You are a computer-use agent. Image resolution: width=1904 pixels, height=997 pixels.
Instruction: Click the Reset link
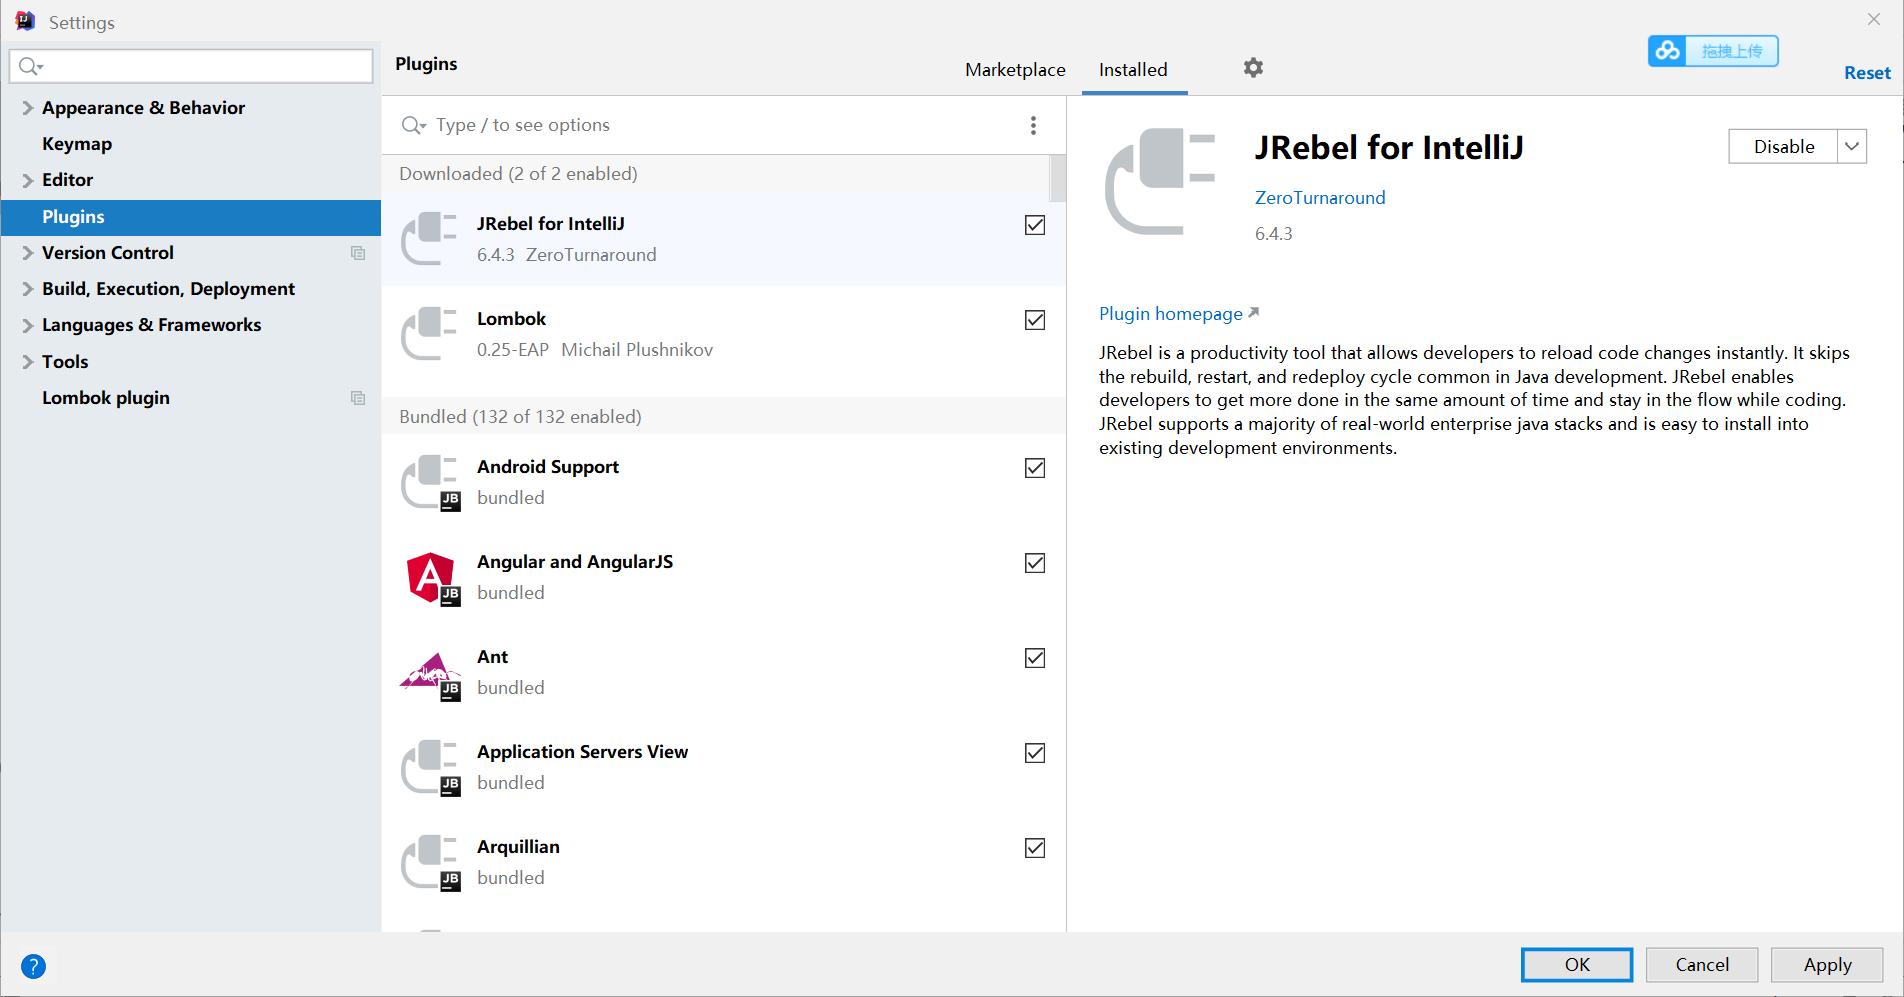(x=1867, y=73)
